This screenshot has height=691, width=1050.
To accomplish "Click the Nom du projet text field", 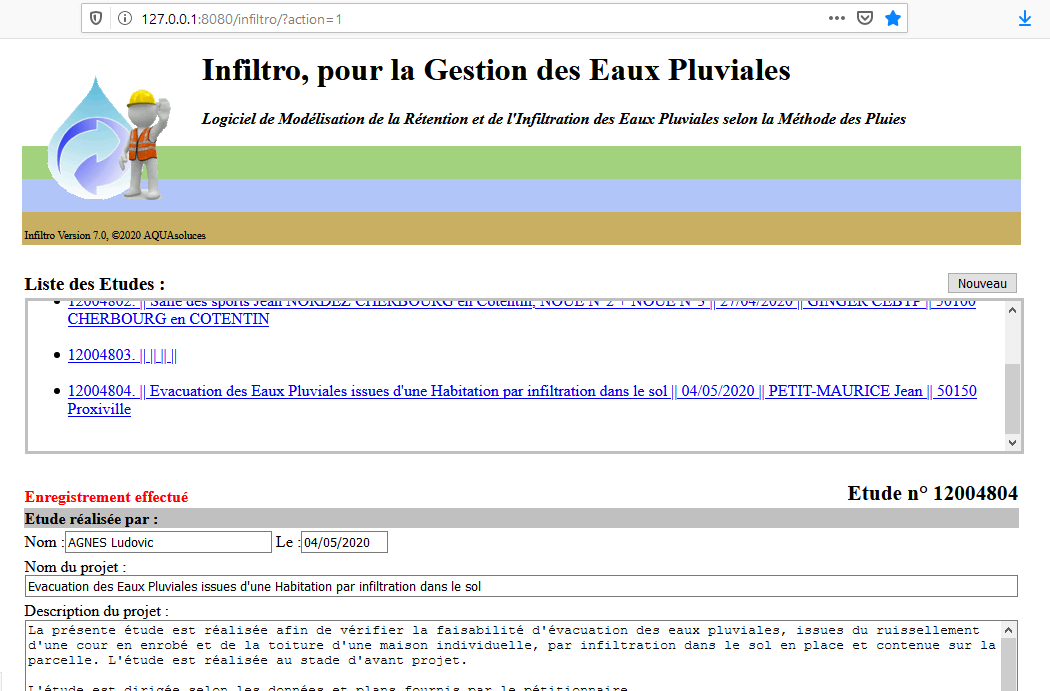I will (x=520, y=586).
